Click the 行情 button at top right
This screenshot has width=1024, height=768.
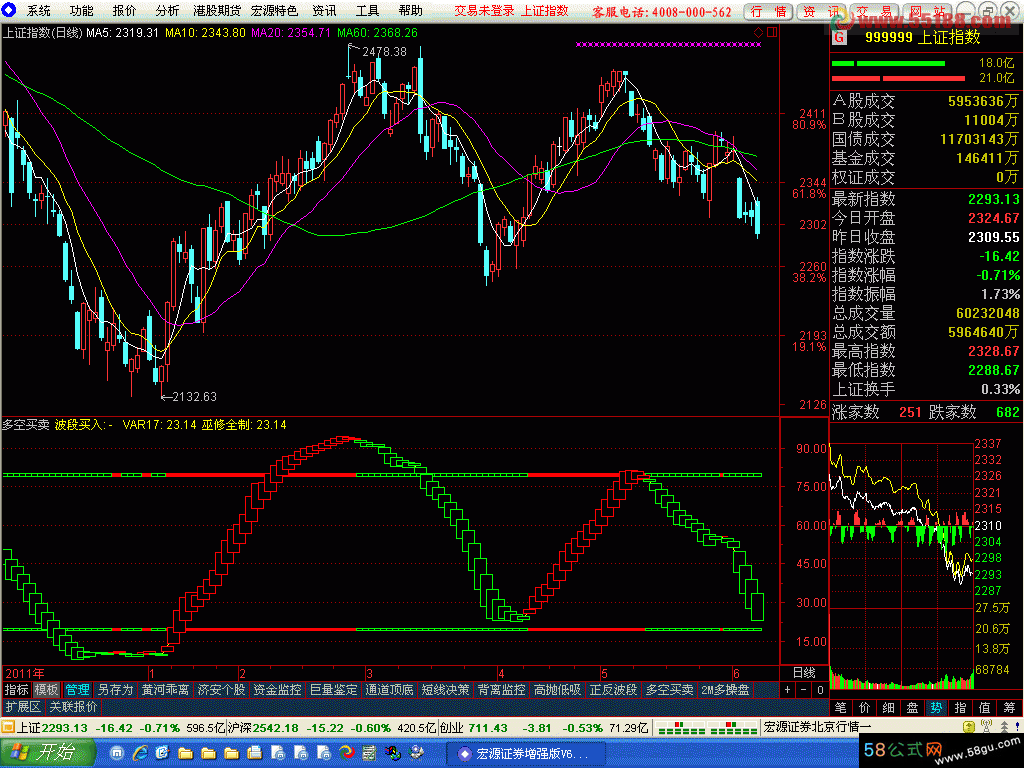(x=769, y=11)
